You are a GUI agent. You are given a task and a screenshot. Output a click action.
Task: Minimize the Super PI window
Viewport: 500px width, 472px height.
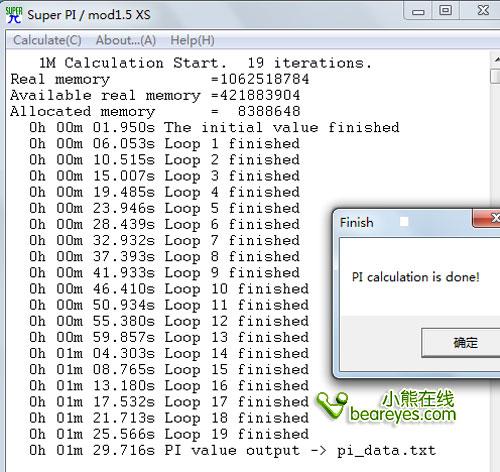pos(418,12)
